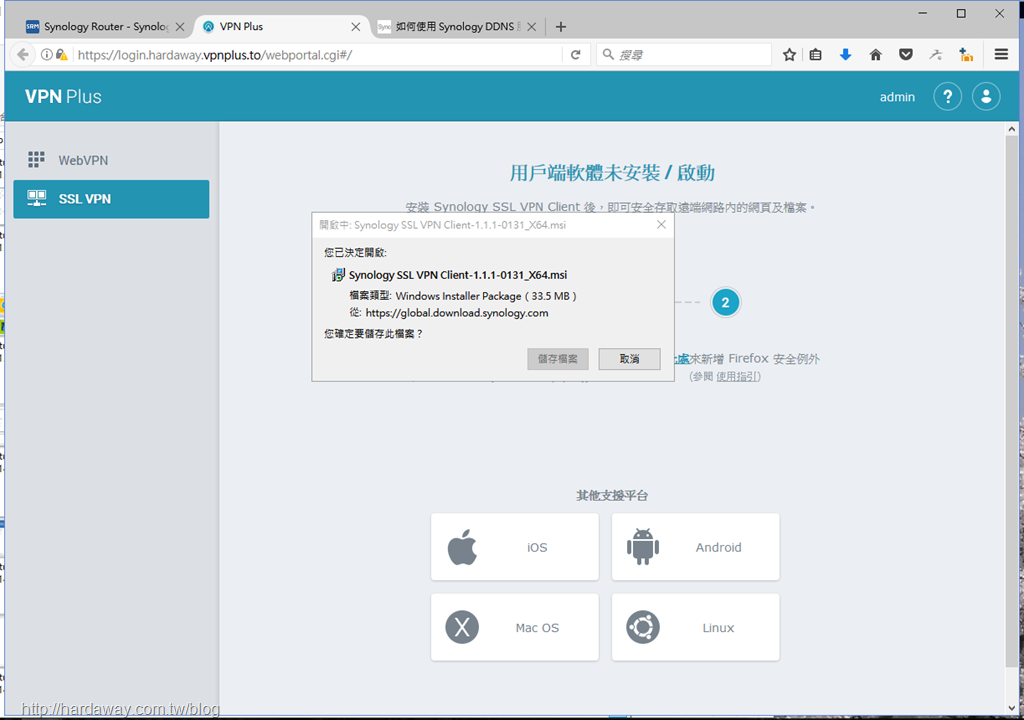Click the WebVPN grid icon in sidebar
Image resolution: width=1024 pixels, height=720 pixels.
click(37, 159)
